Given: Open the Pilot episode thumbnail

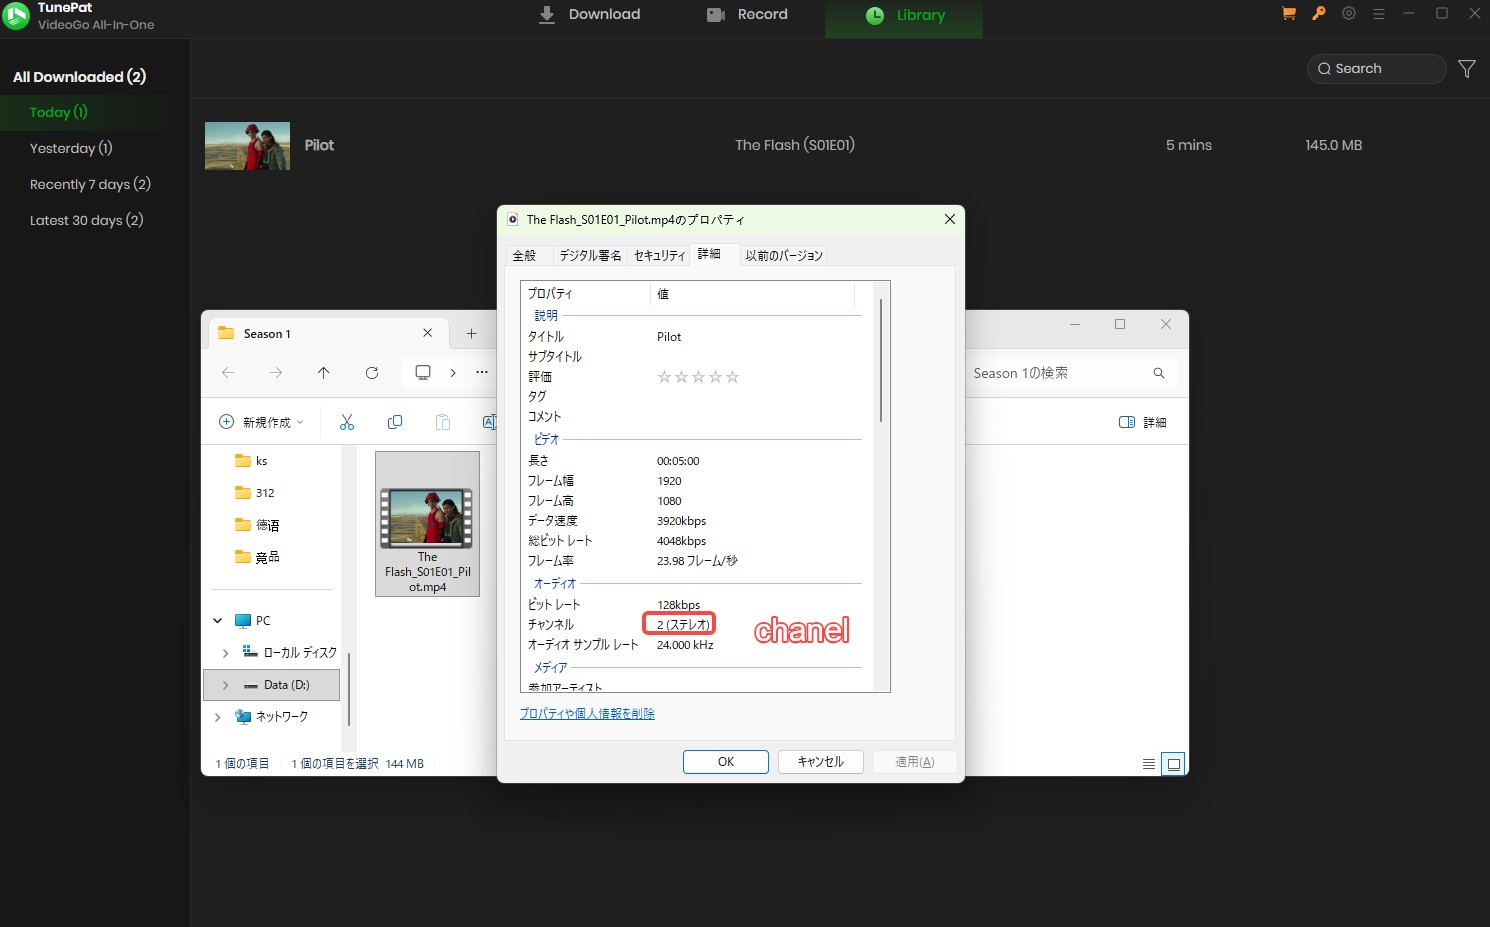Looking at the screenshot, I should [246, 144].
